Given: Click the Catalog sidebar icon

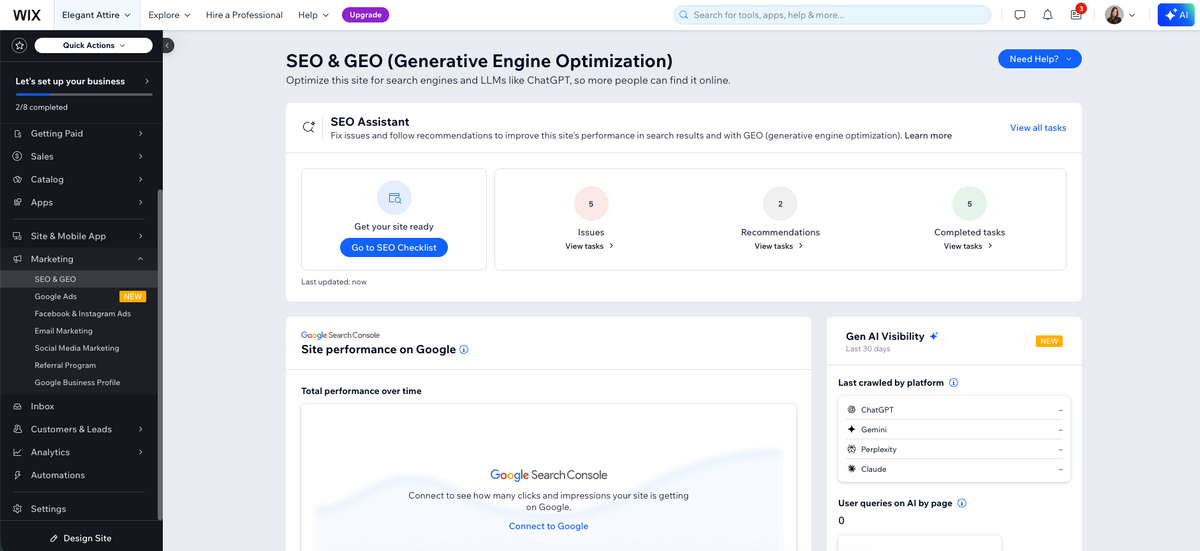Looking at the screenshot, I should (19, 179).
